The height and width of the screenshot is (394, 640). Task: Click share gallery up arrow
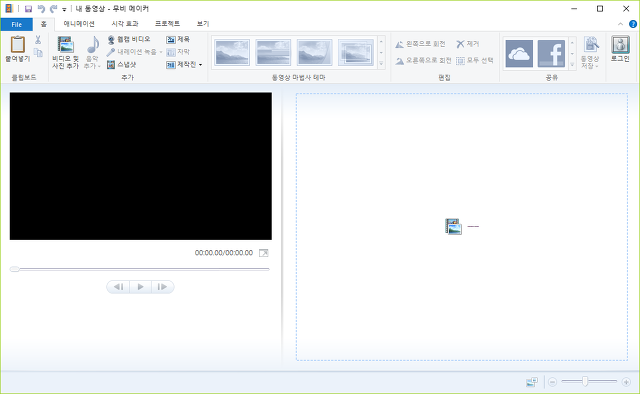coord(572,42)
